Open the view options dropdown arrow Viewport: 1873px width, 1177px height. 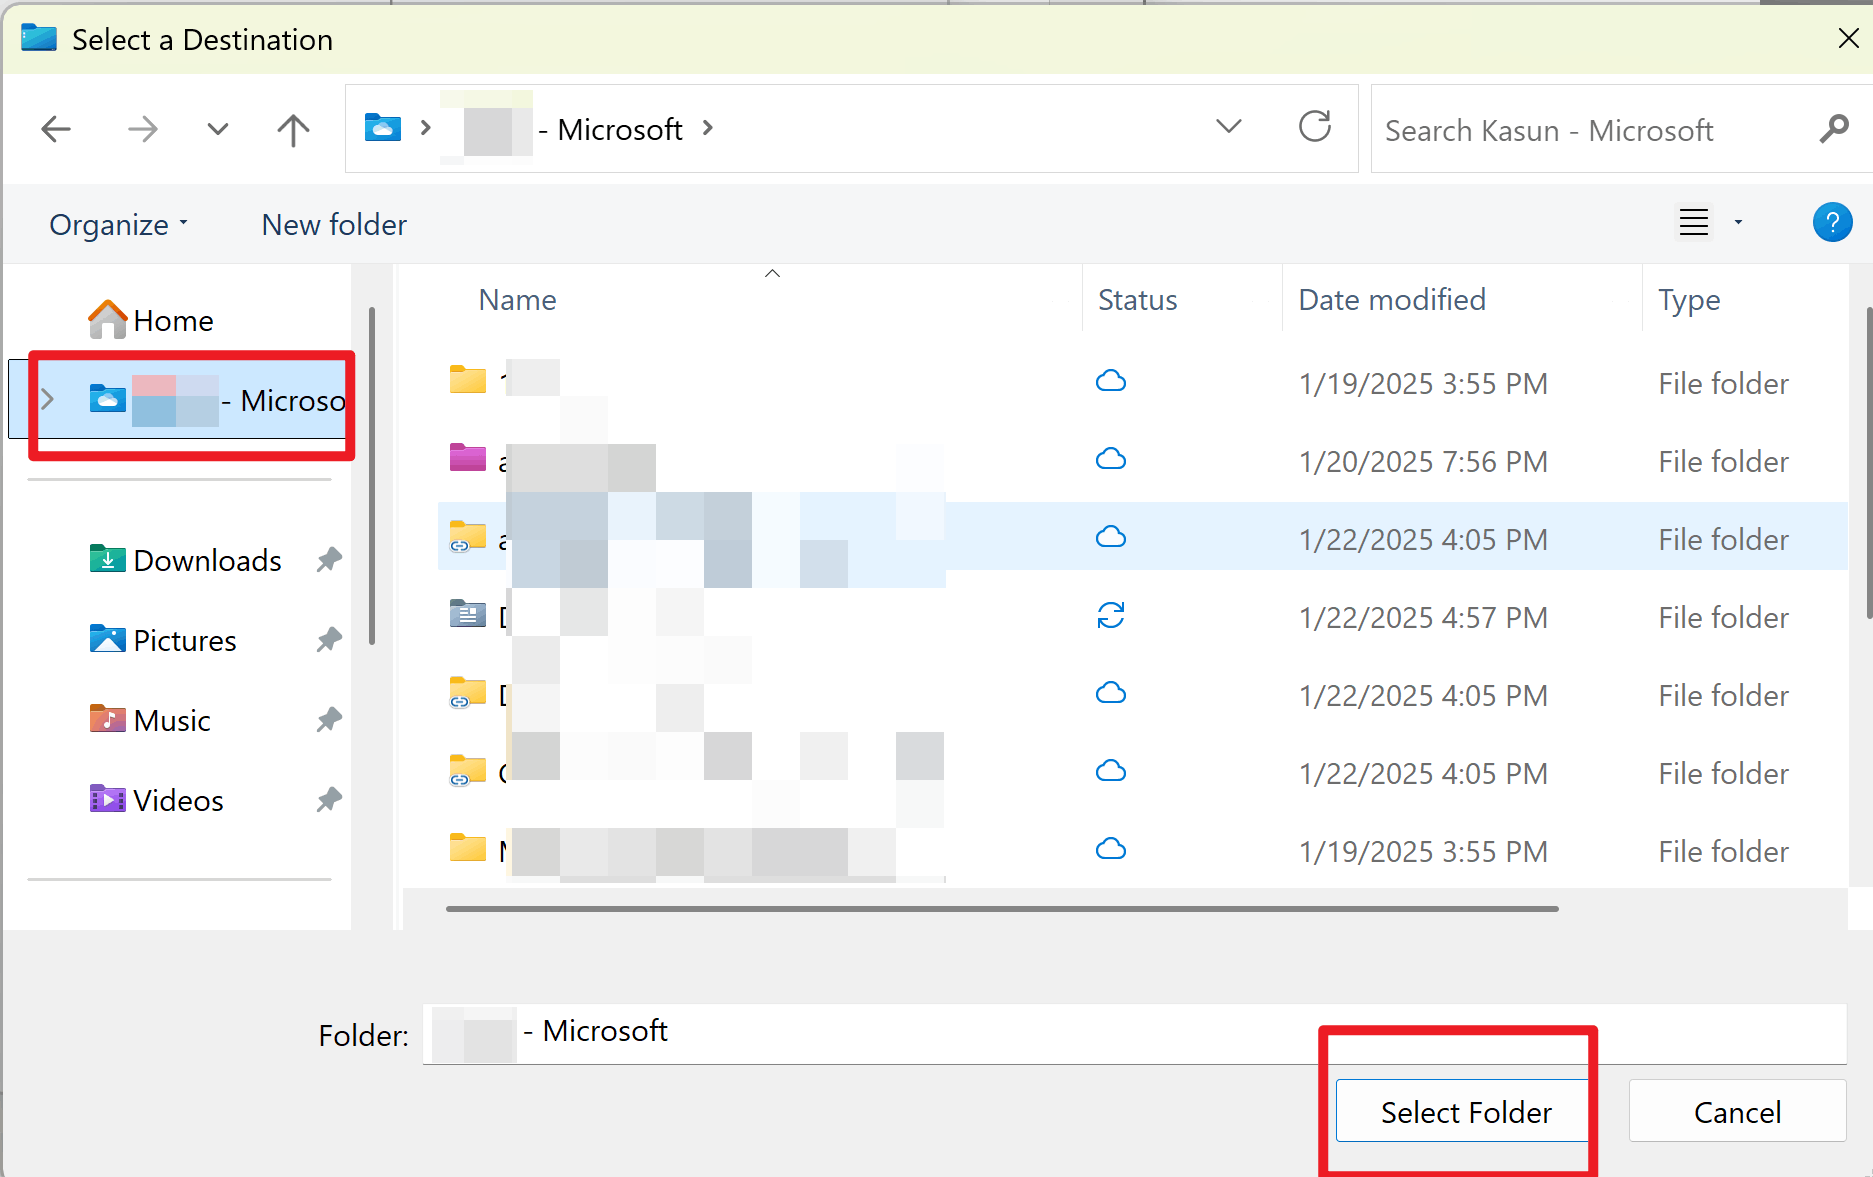pyautogui.click(x=1738, y=222)
